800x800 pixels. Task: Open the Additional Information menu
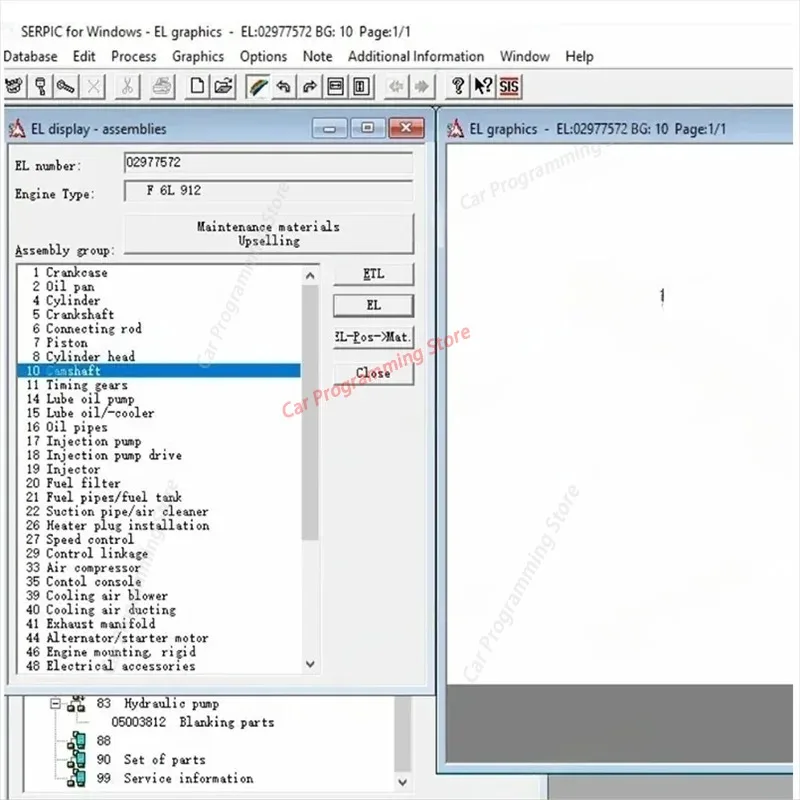pyautogui.click(x=416, y=56)
